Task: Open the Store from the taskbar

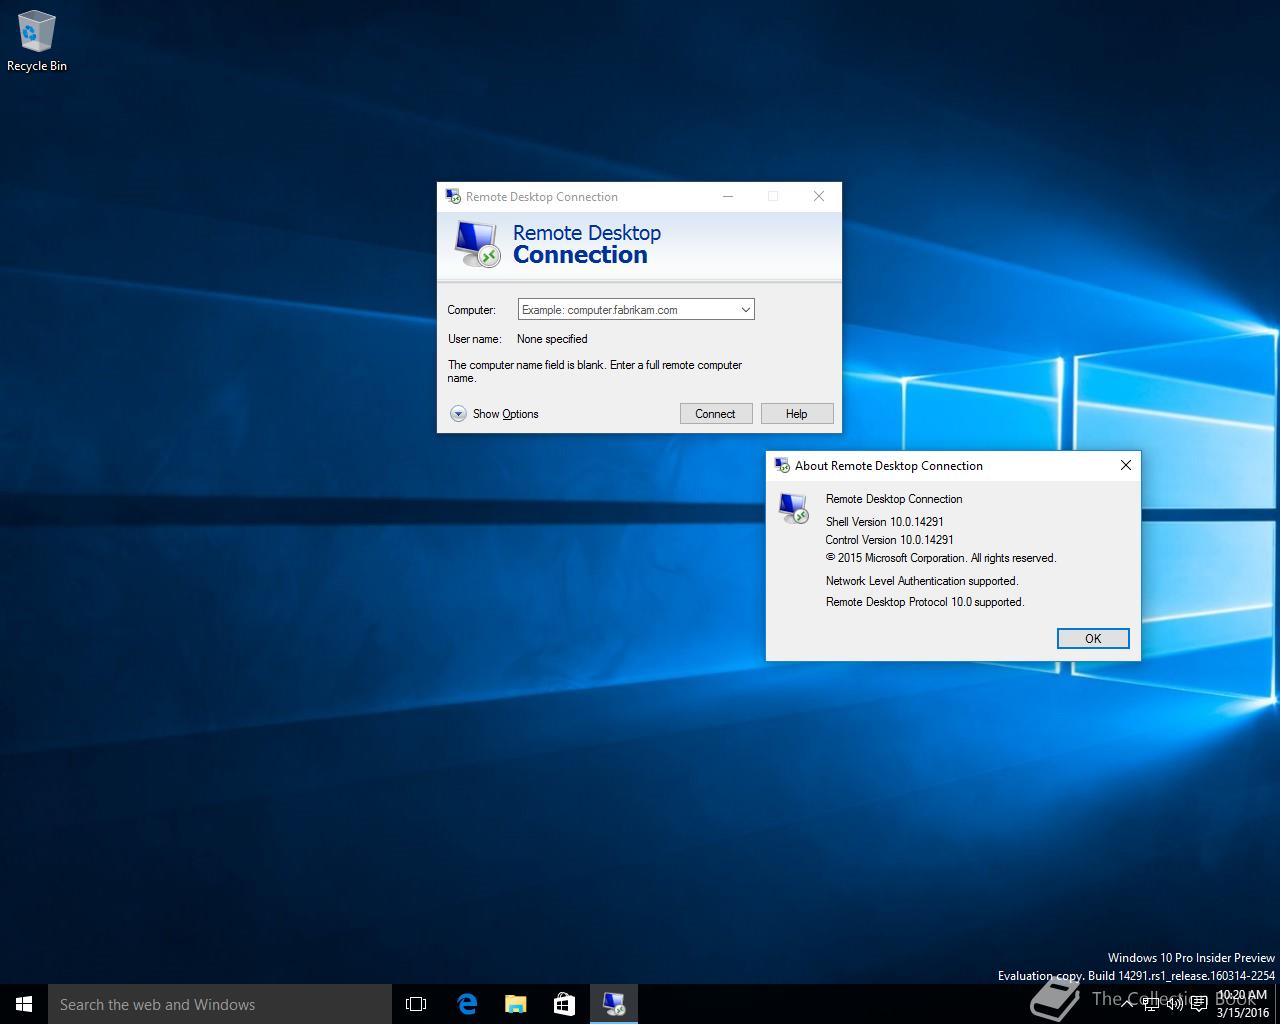Action: tap(564, 1004)
